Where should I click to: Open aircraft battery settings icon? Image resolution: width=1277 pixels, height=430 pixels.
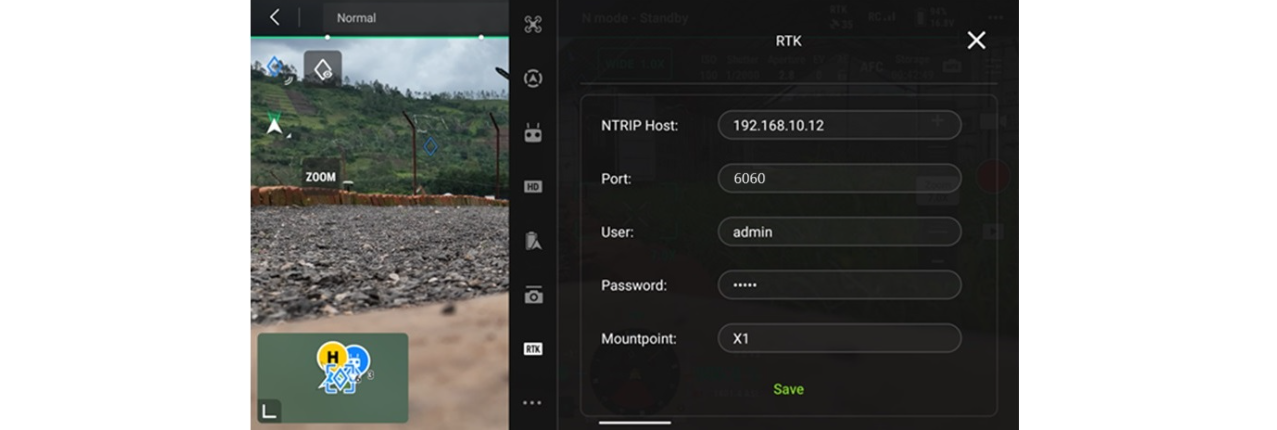click(533, 241)
